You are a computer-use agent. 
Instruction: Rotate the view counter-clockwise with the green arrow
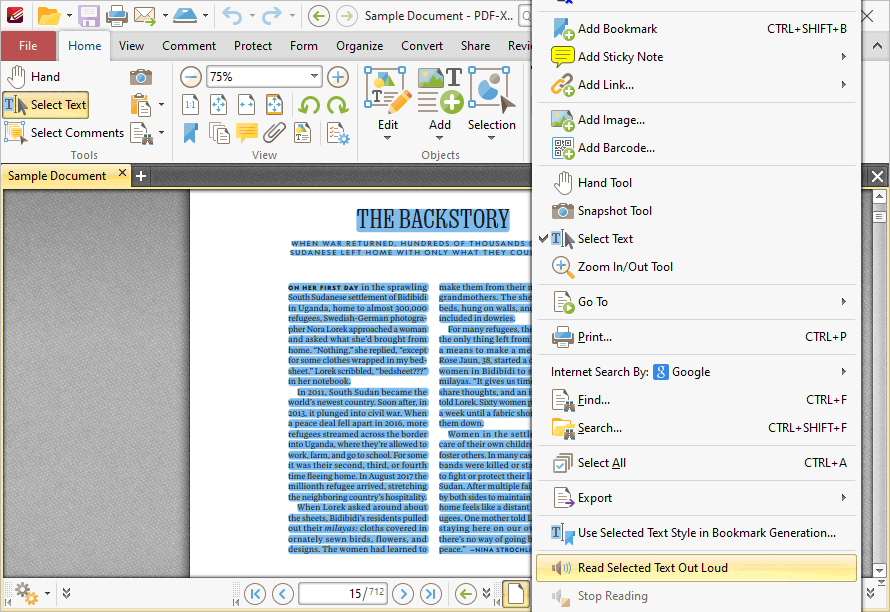309,105
